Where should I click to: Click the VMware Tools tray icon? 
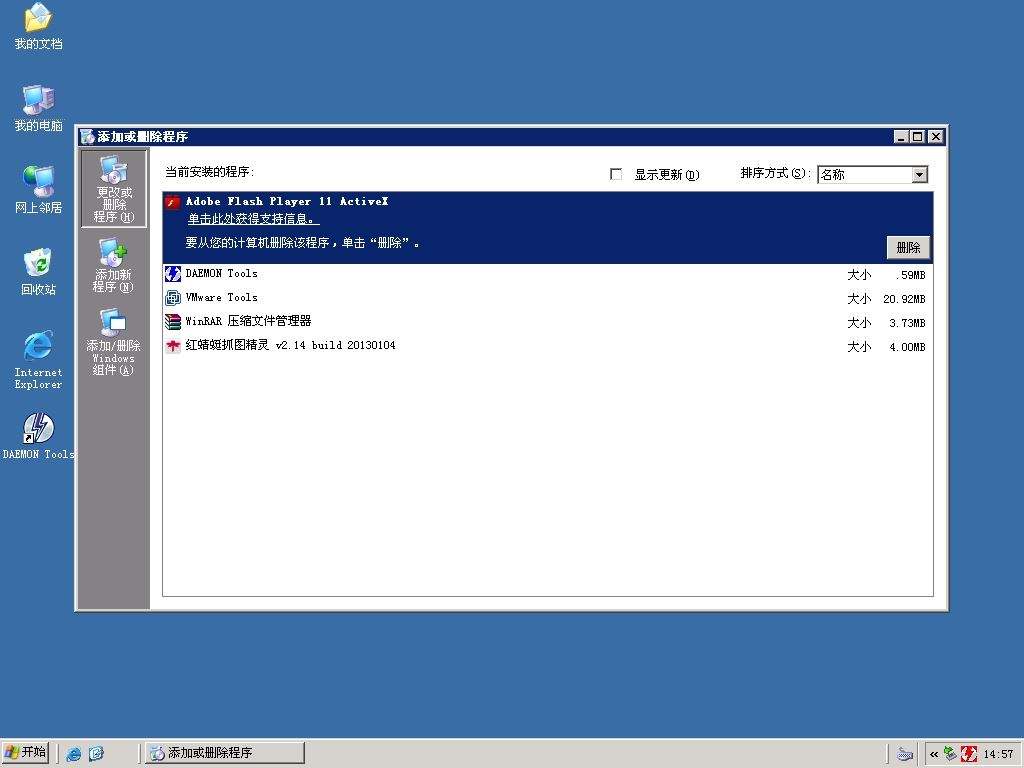click(950, 754)
